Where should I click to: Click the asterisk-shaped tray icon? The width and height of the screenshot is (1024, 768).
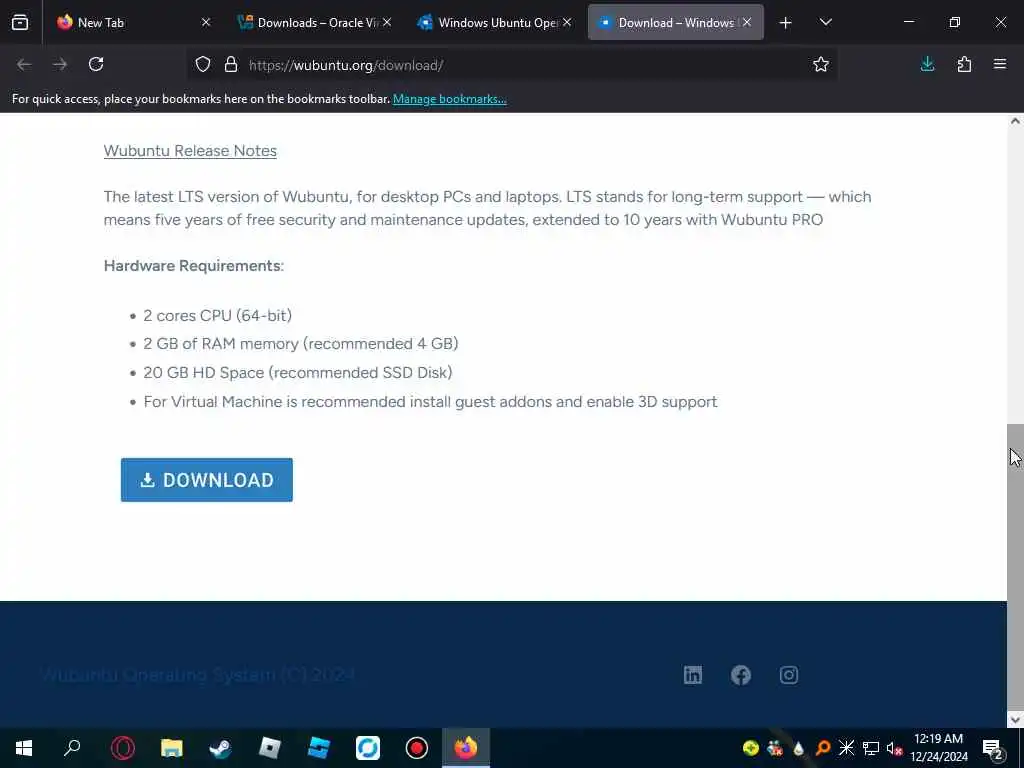coord(846,748)
